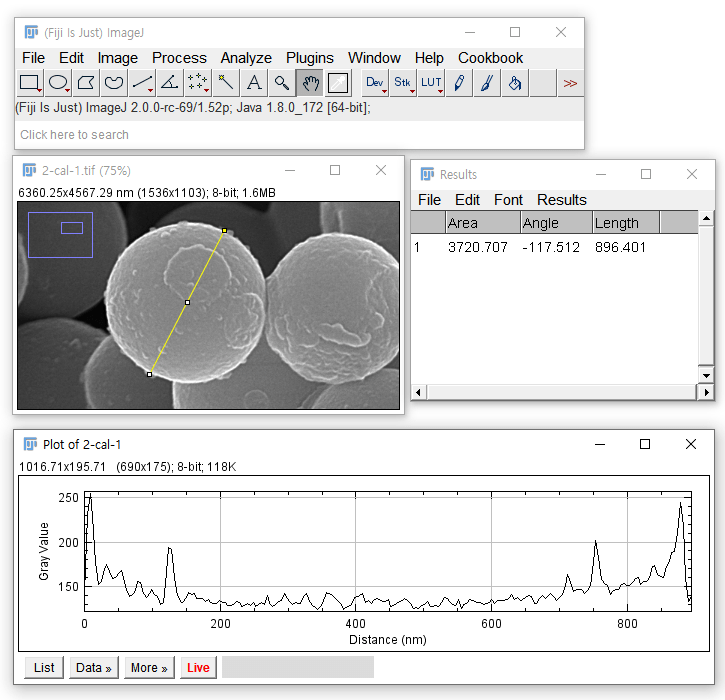Select the 3720.707 area value
The height and width of the screenshot is (700, 725).
tap(478, 247)
